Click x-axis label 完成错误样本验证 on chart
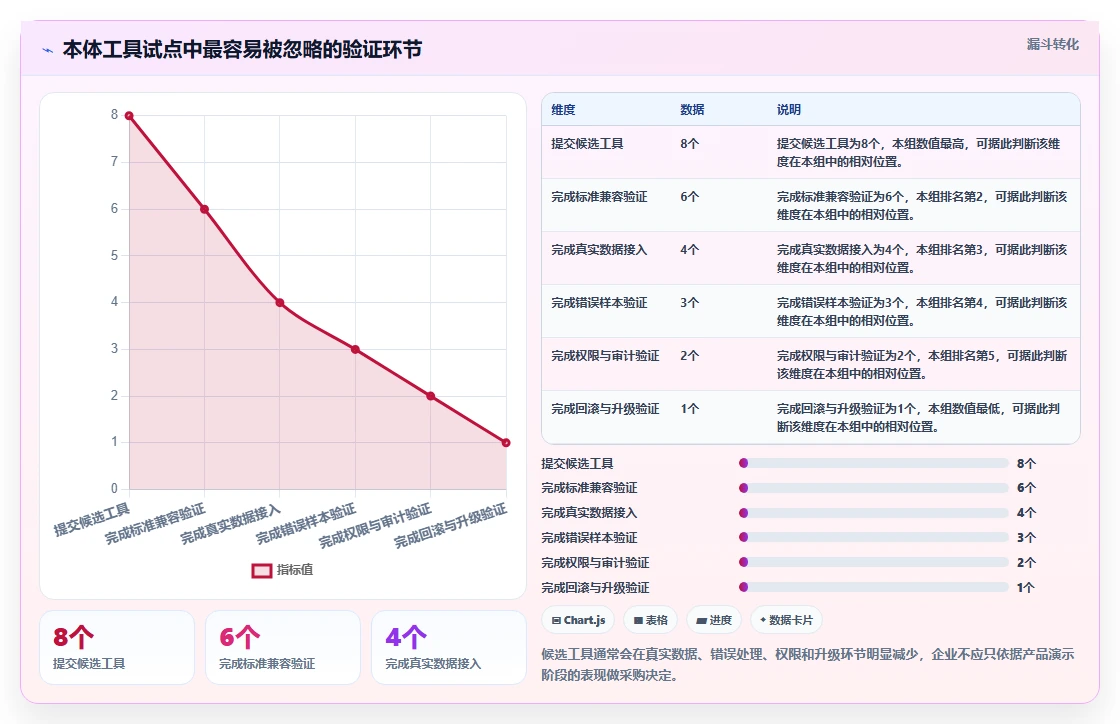Image resolution: width=1120 pixels, height=724 pixels. coord(306,523)
